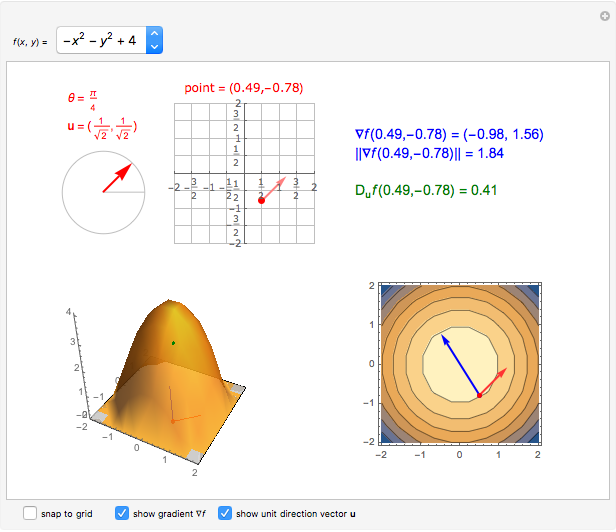This screenshot has width=616, height=532.
Task: Click the orange point on the 3D base
Action: click(173, 421)
